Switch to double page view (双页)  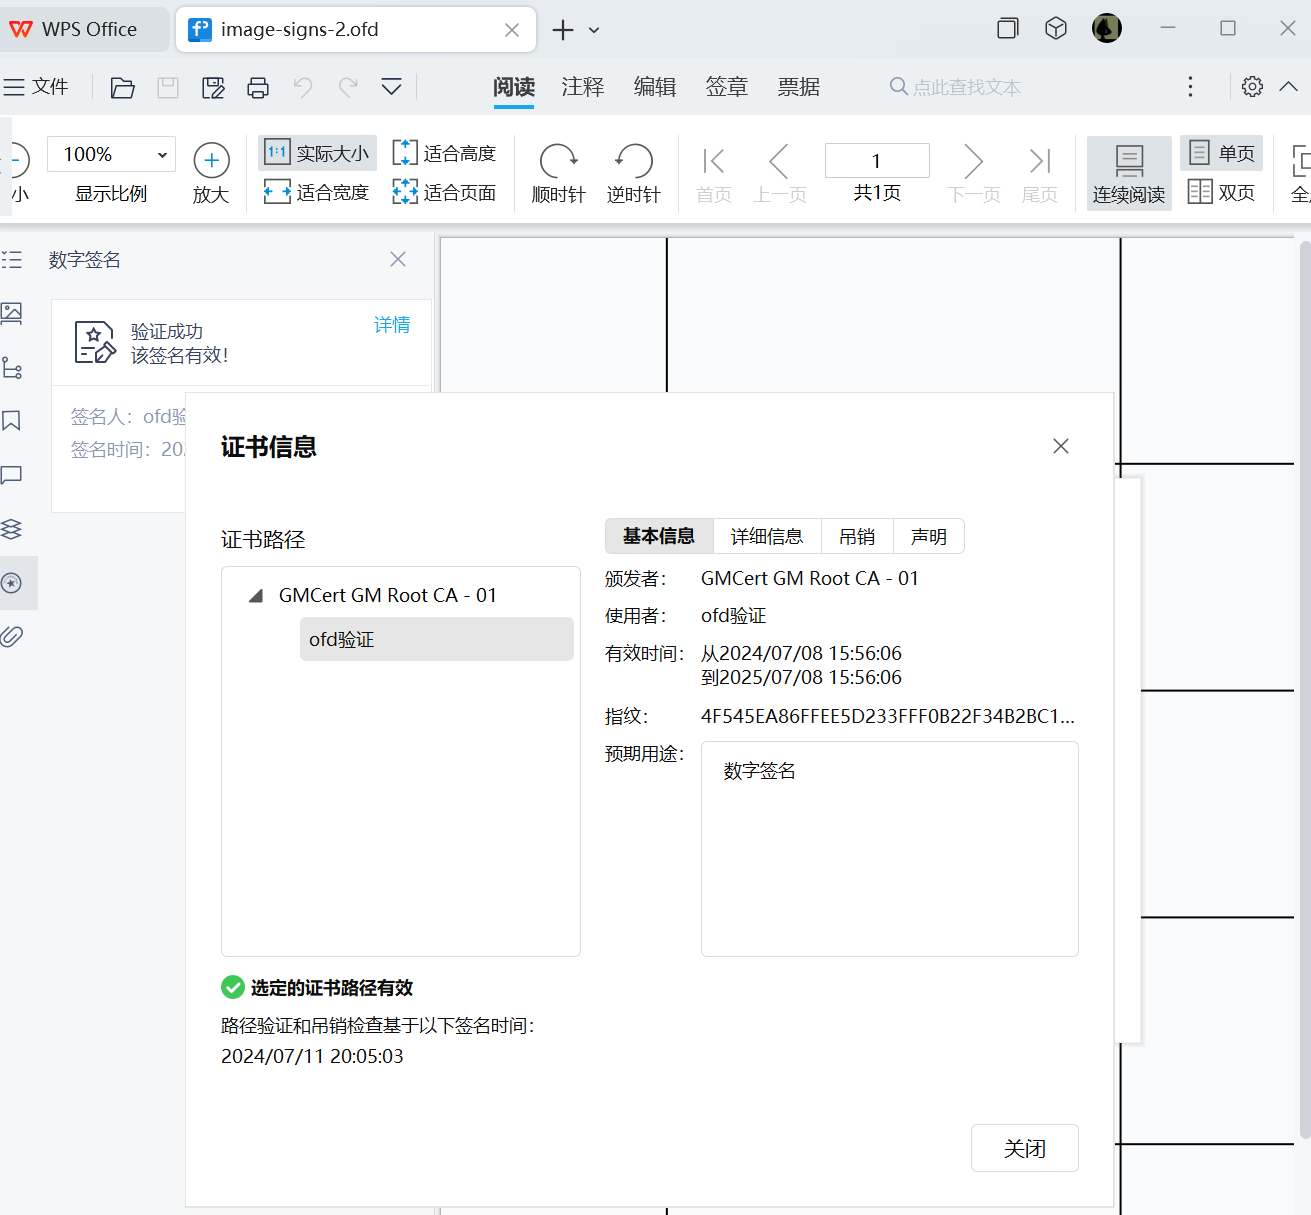tap(1222, 192)
